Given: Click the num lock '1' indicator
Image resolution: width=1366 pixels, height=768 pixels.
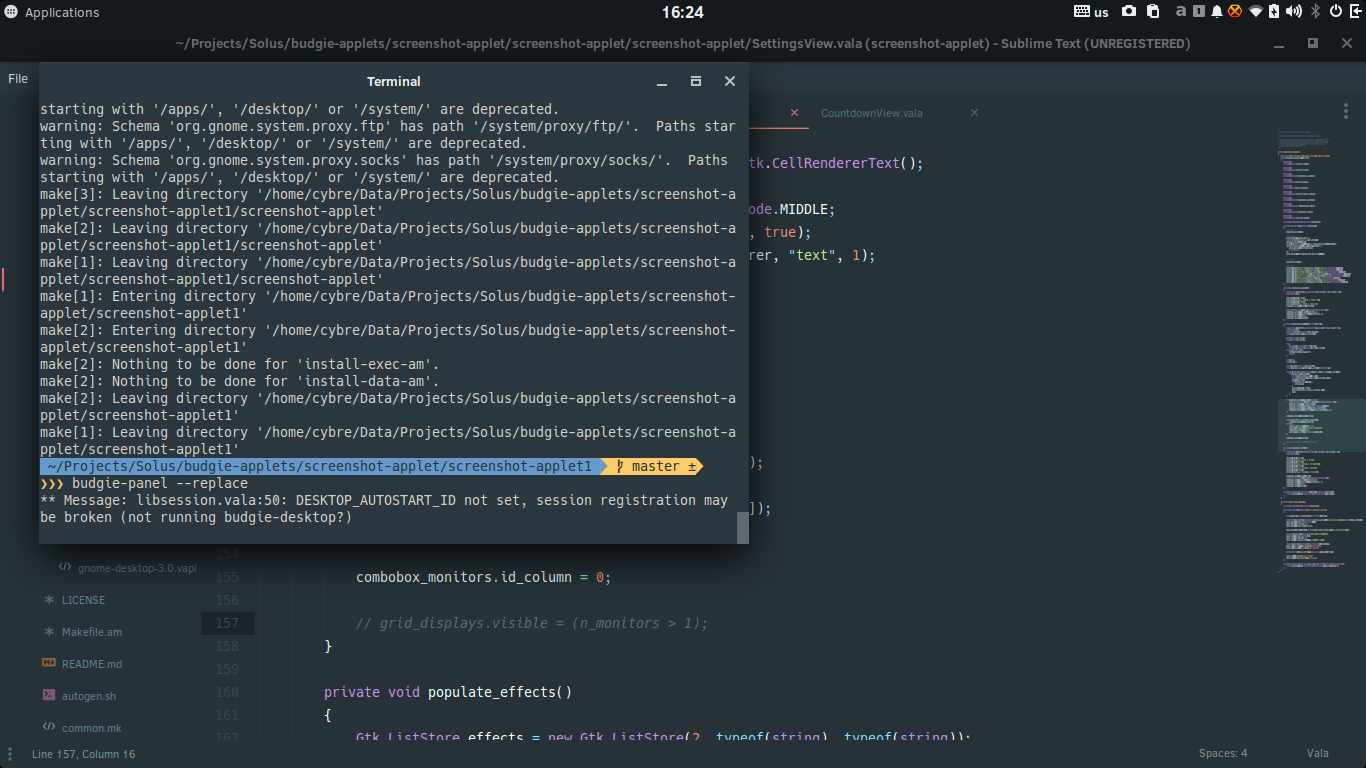Looking at the screenshot, I should pos(1198,12).
